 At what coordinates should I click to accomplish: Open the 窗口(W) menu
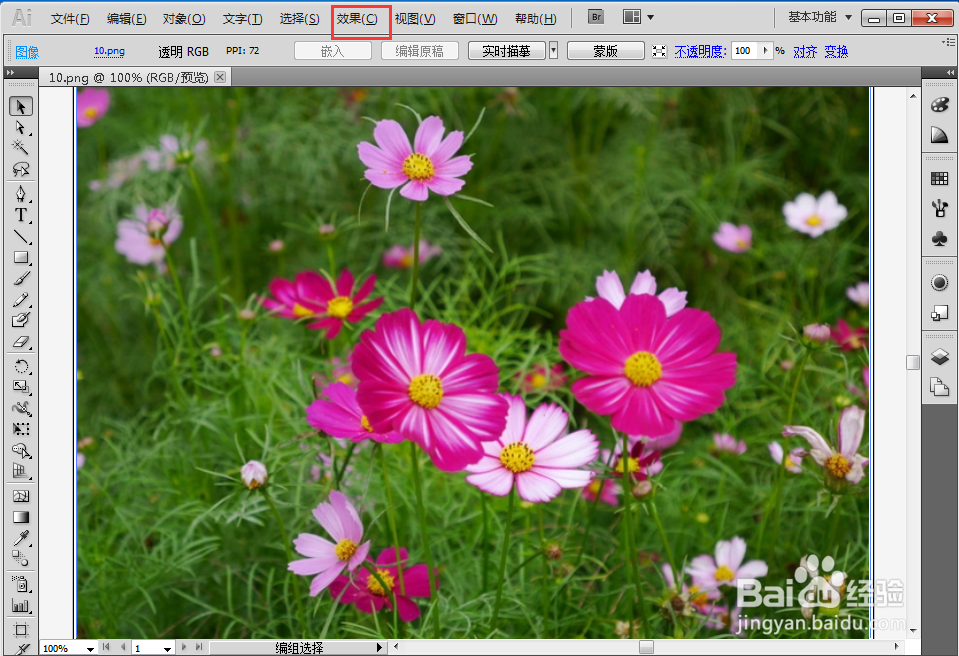(475, 19)
